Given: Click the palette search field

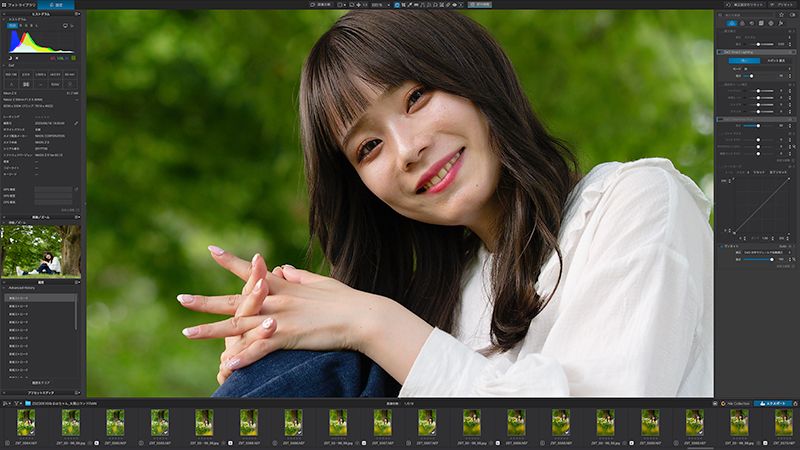Looking at the screenshot, I should click(x=746, y=15).
